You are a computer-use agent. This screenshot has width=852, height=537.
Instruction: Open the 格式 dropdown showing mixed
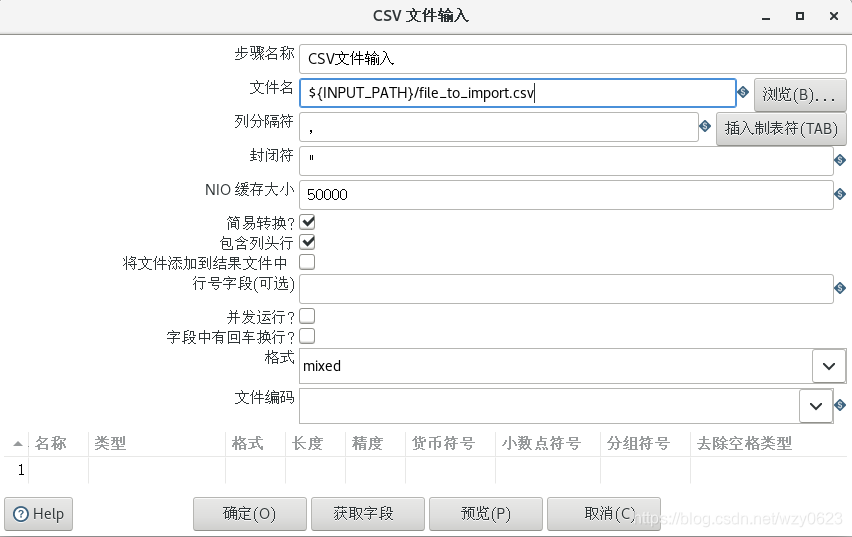tap(829, 366)
